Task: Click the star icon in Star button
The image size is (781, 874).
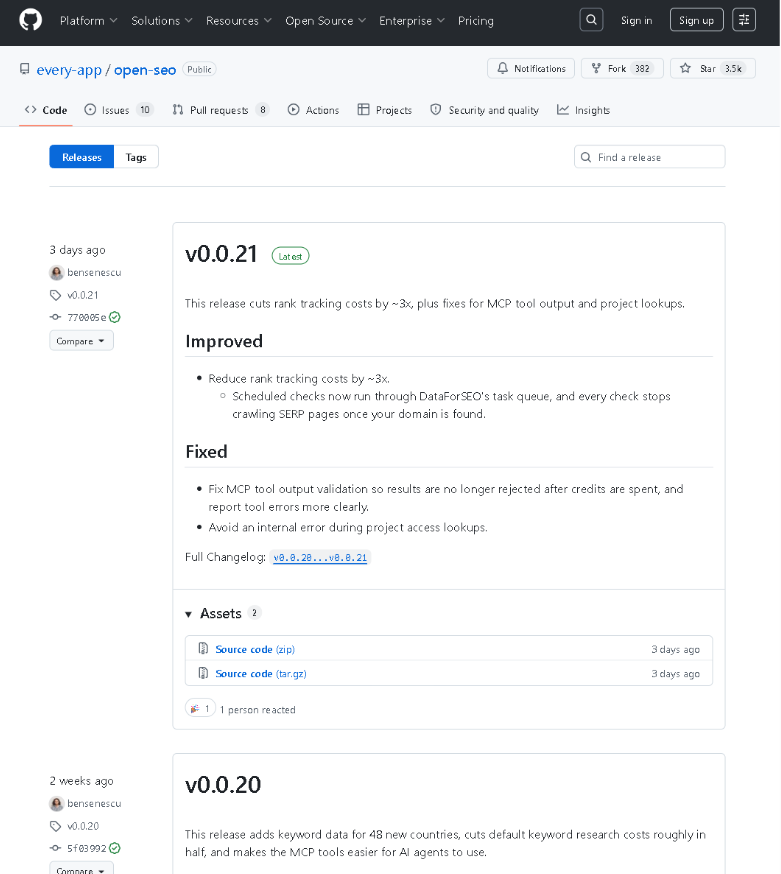Action: coord(685,68)
